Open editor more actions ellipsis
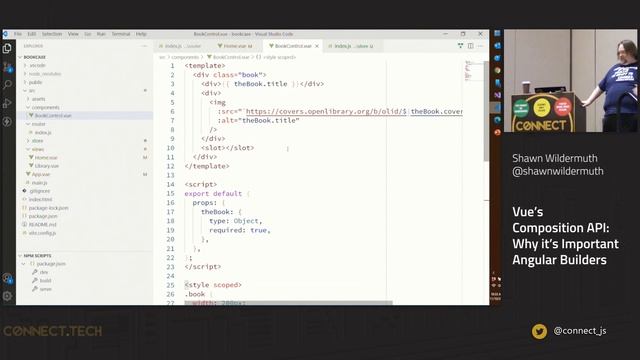The height and width of the screenshot is (360, 640). 480,46
